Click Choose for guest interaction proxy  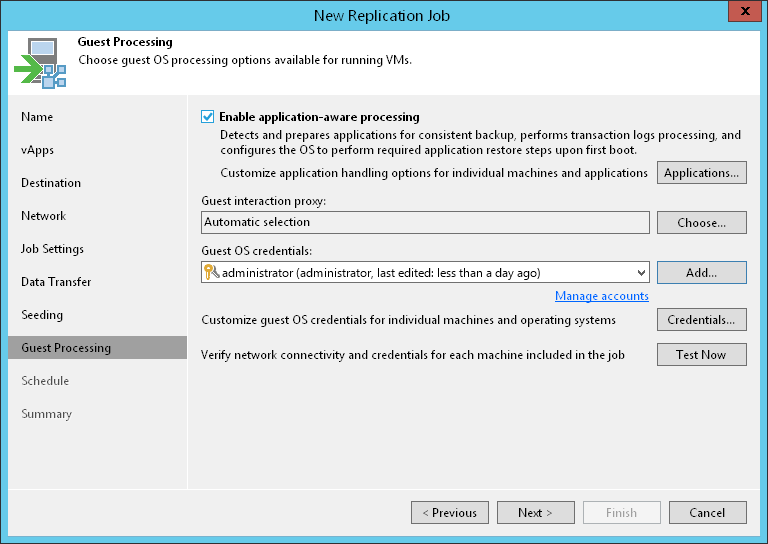pyautogui.click(x=701, y=223)
